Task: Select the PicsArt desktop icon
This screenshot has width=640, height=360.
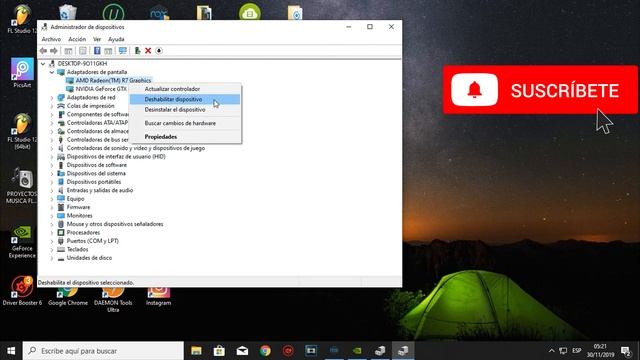Action: (22, 73)
